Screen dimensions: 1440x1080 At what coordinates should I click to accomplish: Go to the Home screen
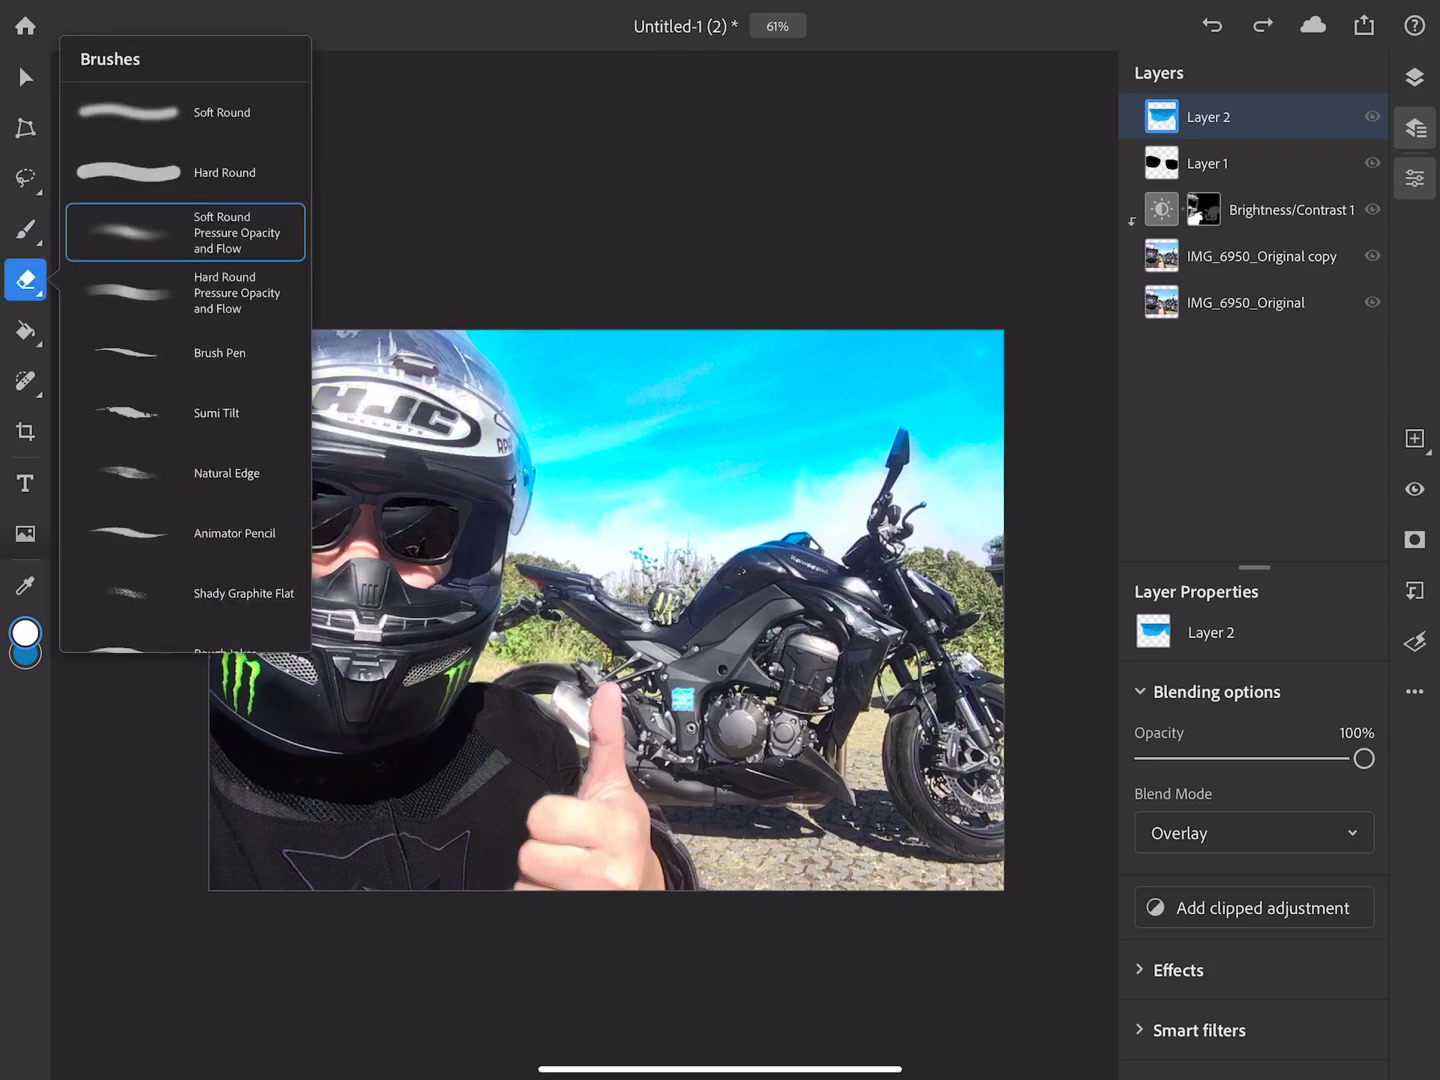click(x=25, y=26)
